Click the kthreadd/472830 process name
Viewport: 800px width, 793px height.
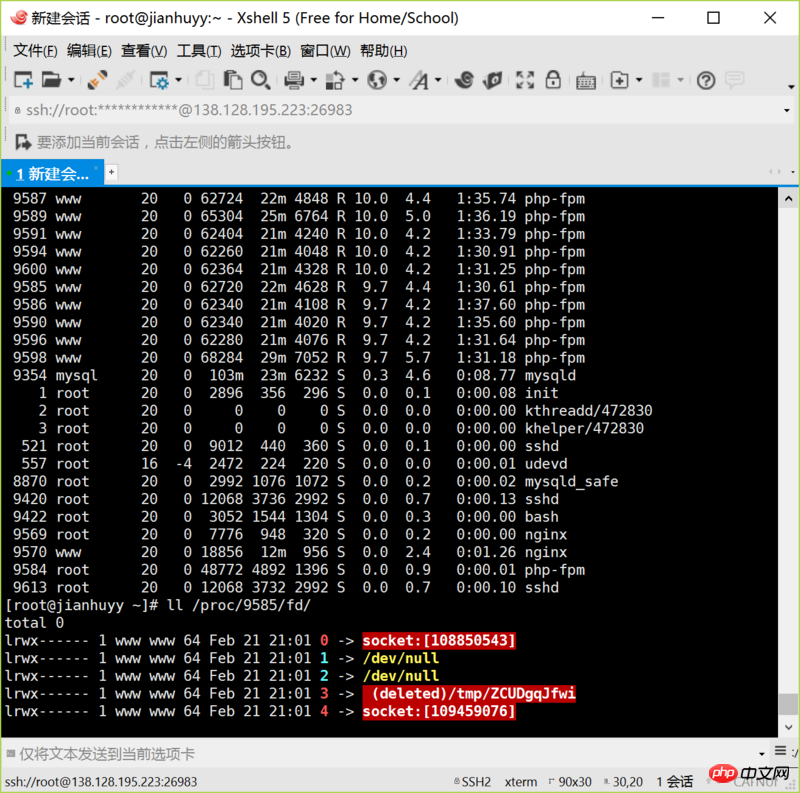click(588, 410)
